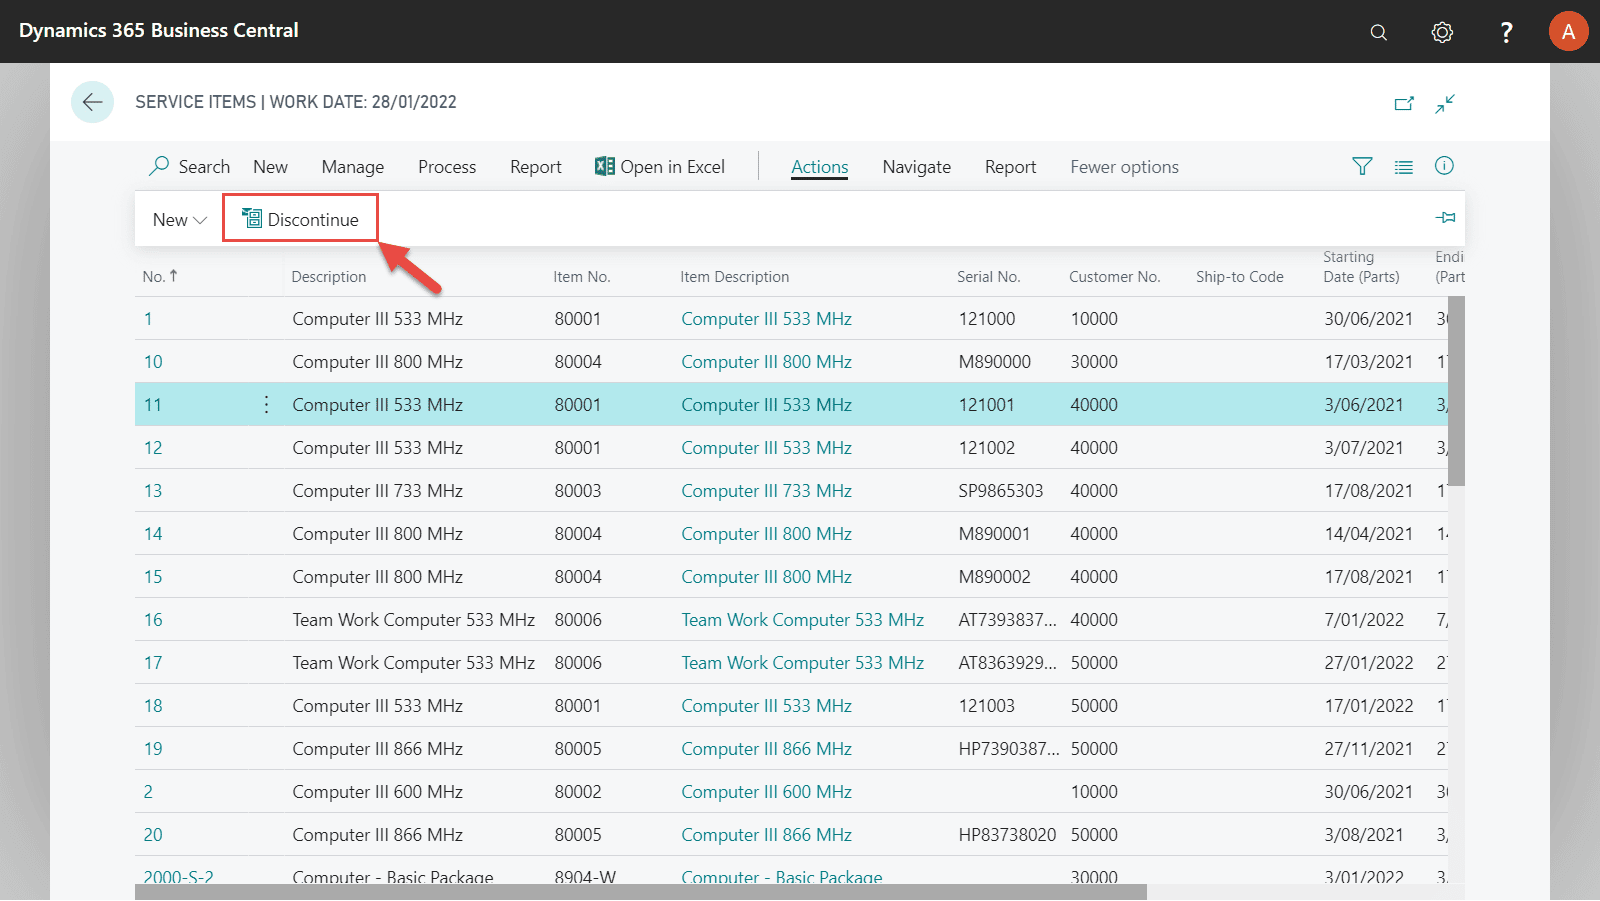Click the user avatar 'A'

click(1568, 32)
